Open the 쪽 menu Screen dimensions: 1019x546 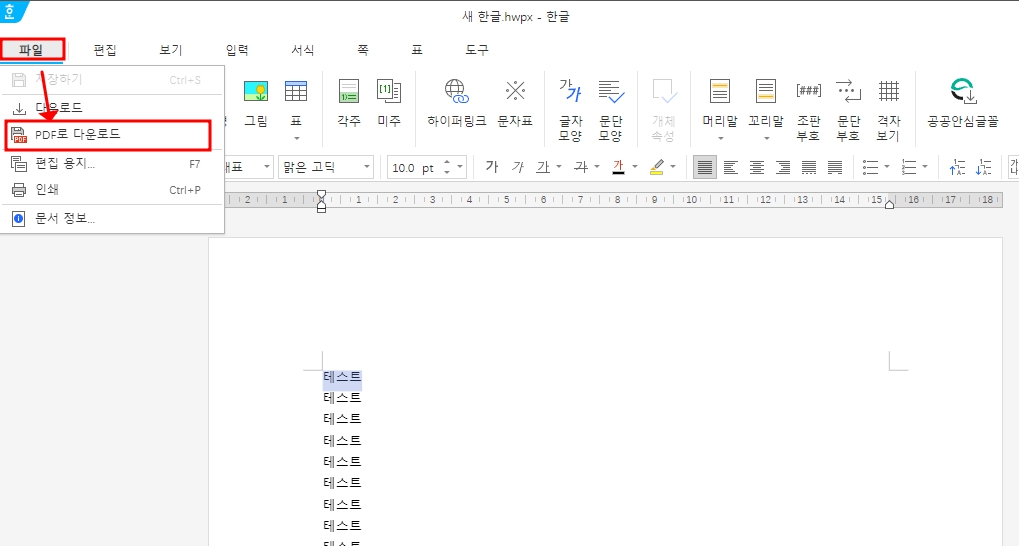(363, 49)
